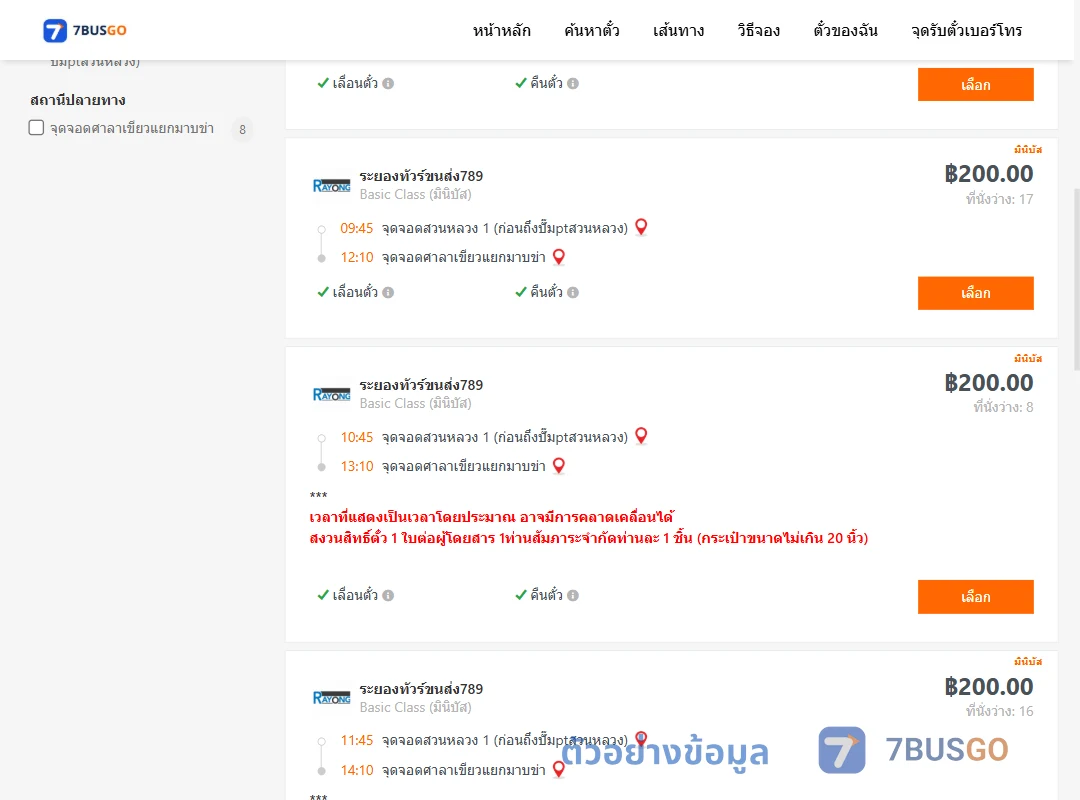This screenshot has height=800, width=1080.
Task: Click the 09:45 departure time text
Action: (x=356, y=228)
